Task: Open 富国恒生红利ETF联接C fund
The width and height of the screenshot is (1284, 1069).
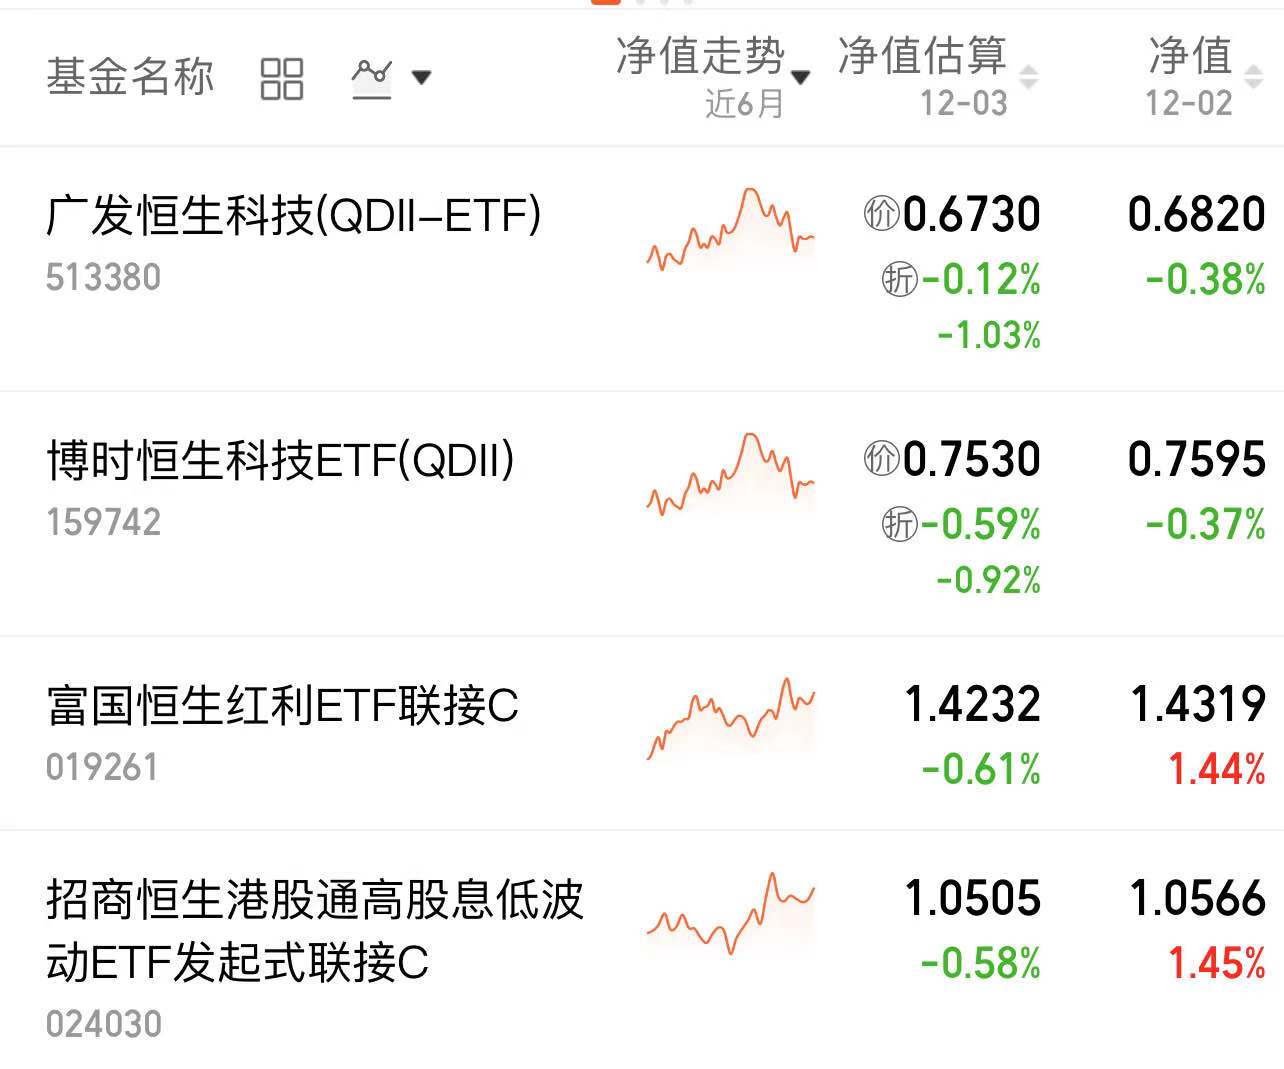Action: pos(282,706)
